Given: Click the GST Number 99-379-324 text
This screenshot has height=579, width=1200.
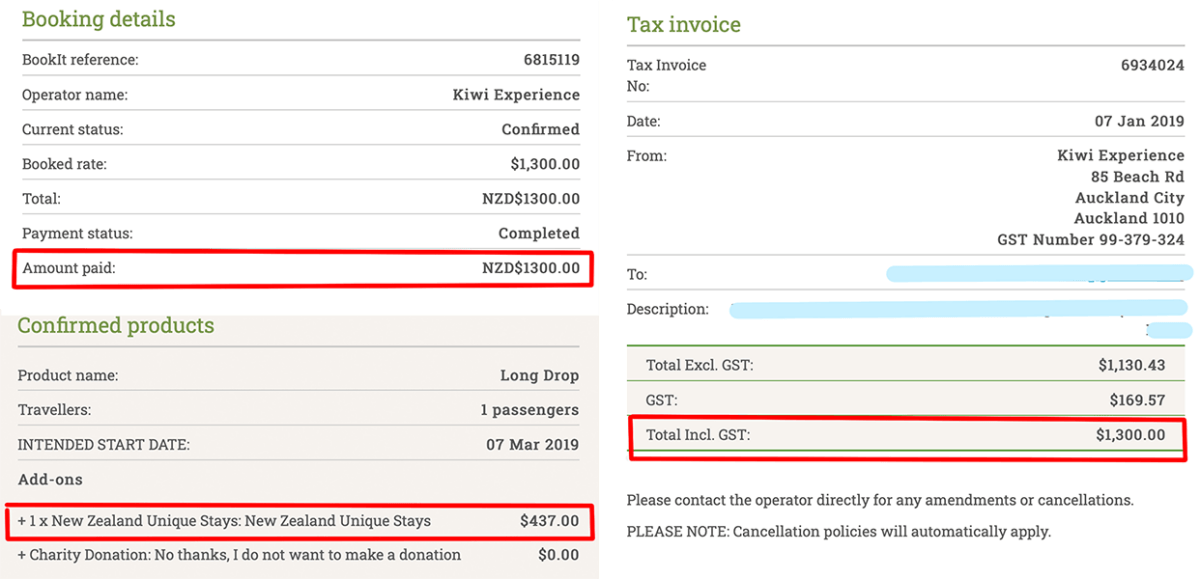Looking at the screenshot, I should click(x=1090, y=239).
